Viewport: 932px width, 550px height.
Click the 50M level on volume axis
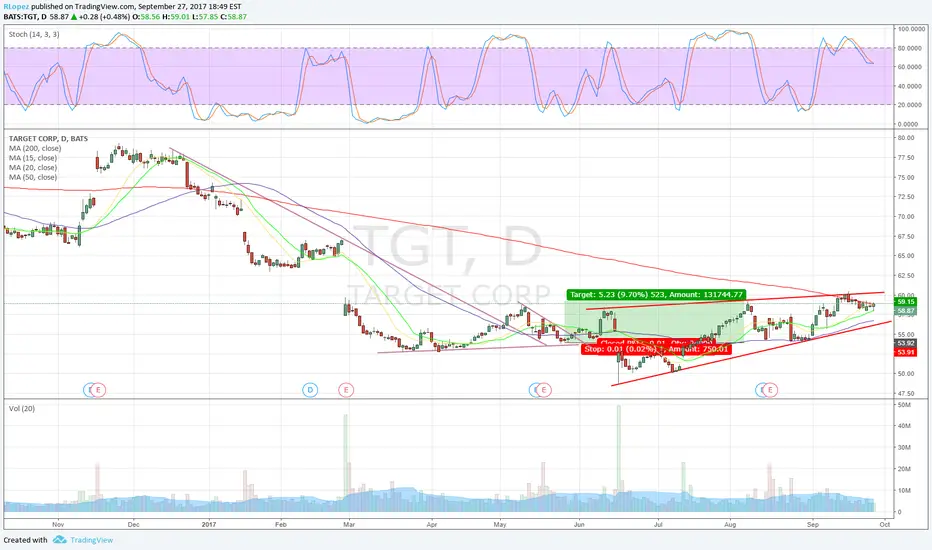904,405
